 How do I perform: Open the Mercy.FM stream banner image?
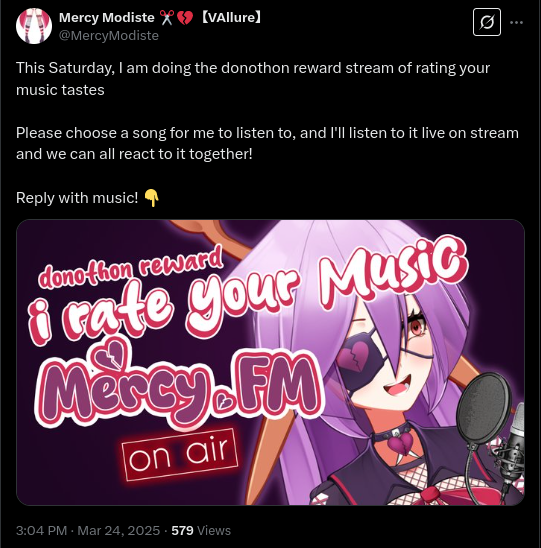tap(270, 362)
